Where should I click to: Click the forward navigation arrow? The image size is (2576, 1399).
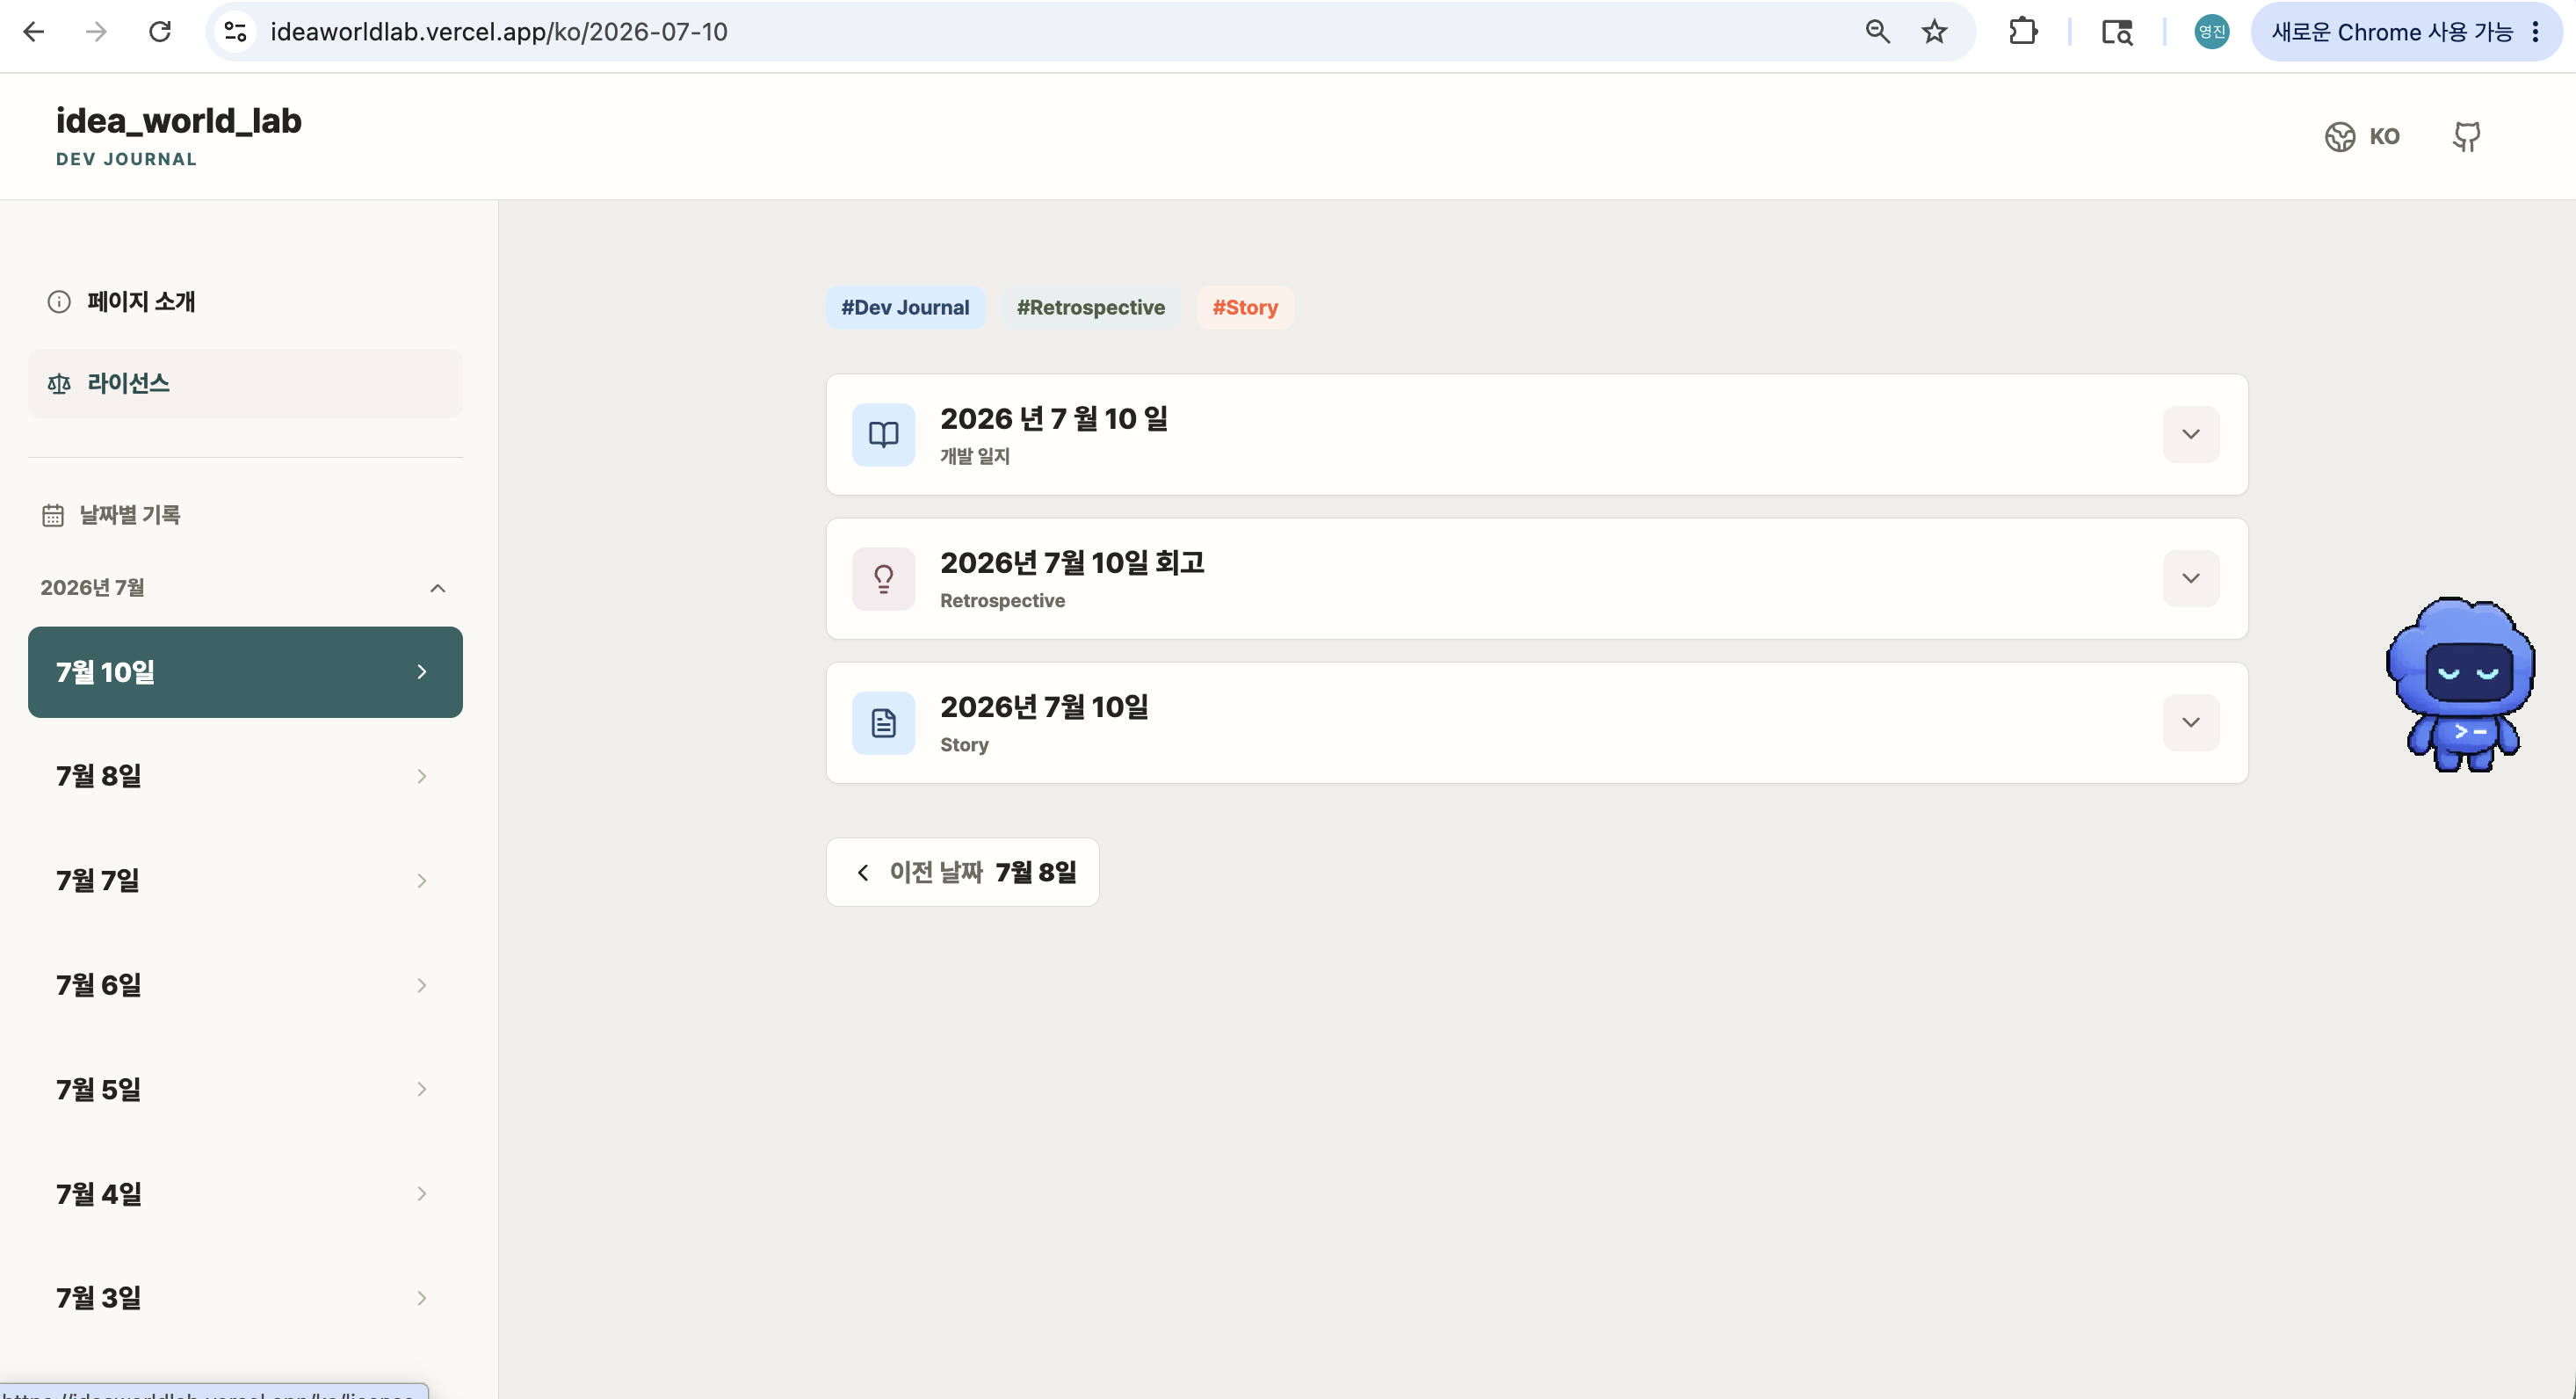tap(97, 32)
